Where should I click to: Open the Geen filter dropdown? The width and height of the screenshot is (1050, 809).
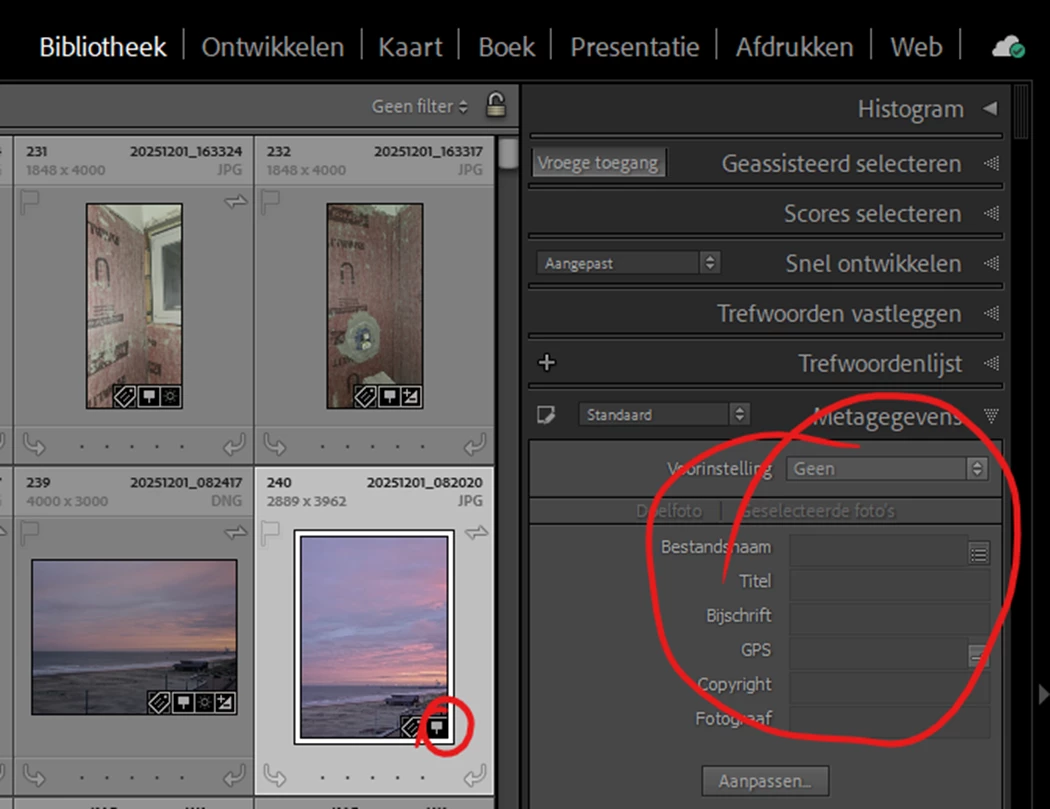coord(419,106)
